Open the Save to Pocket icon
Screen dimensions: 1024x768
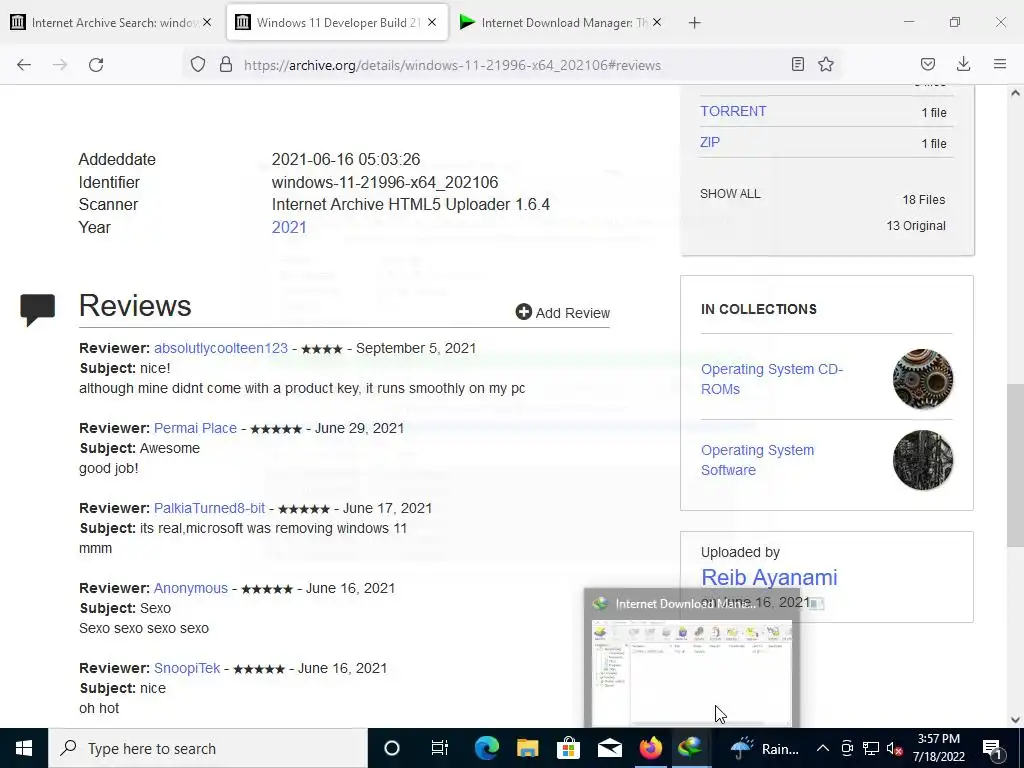click(x=927, y=64)
